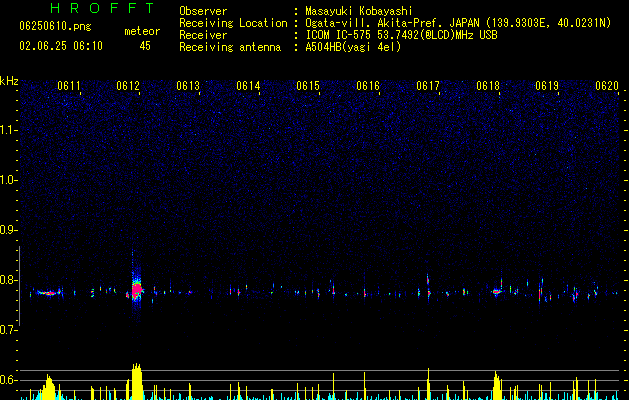
Task: Click the ICOM IC-575 receiver text
Action: tap(401, 35)
